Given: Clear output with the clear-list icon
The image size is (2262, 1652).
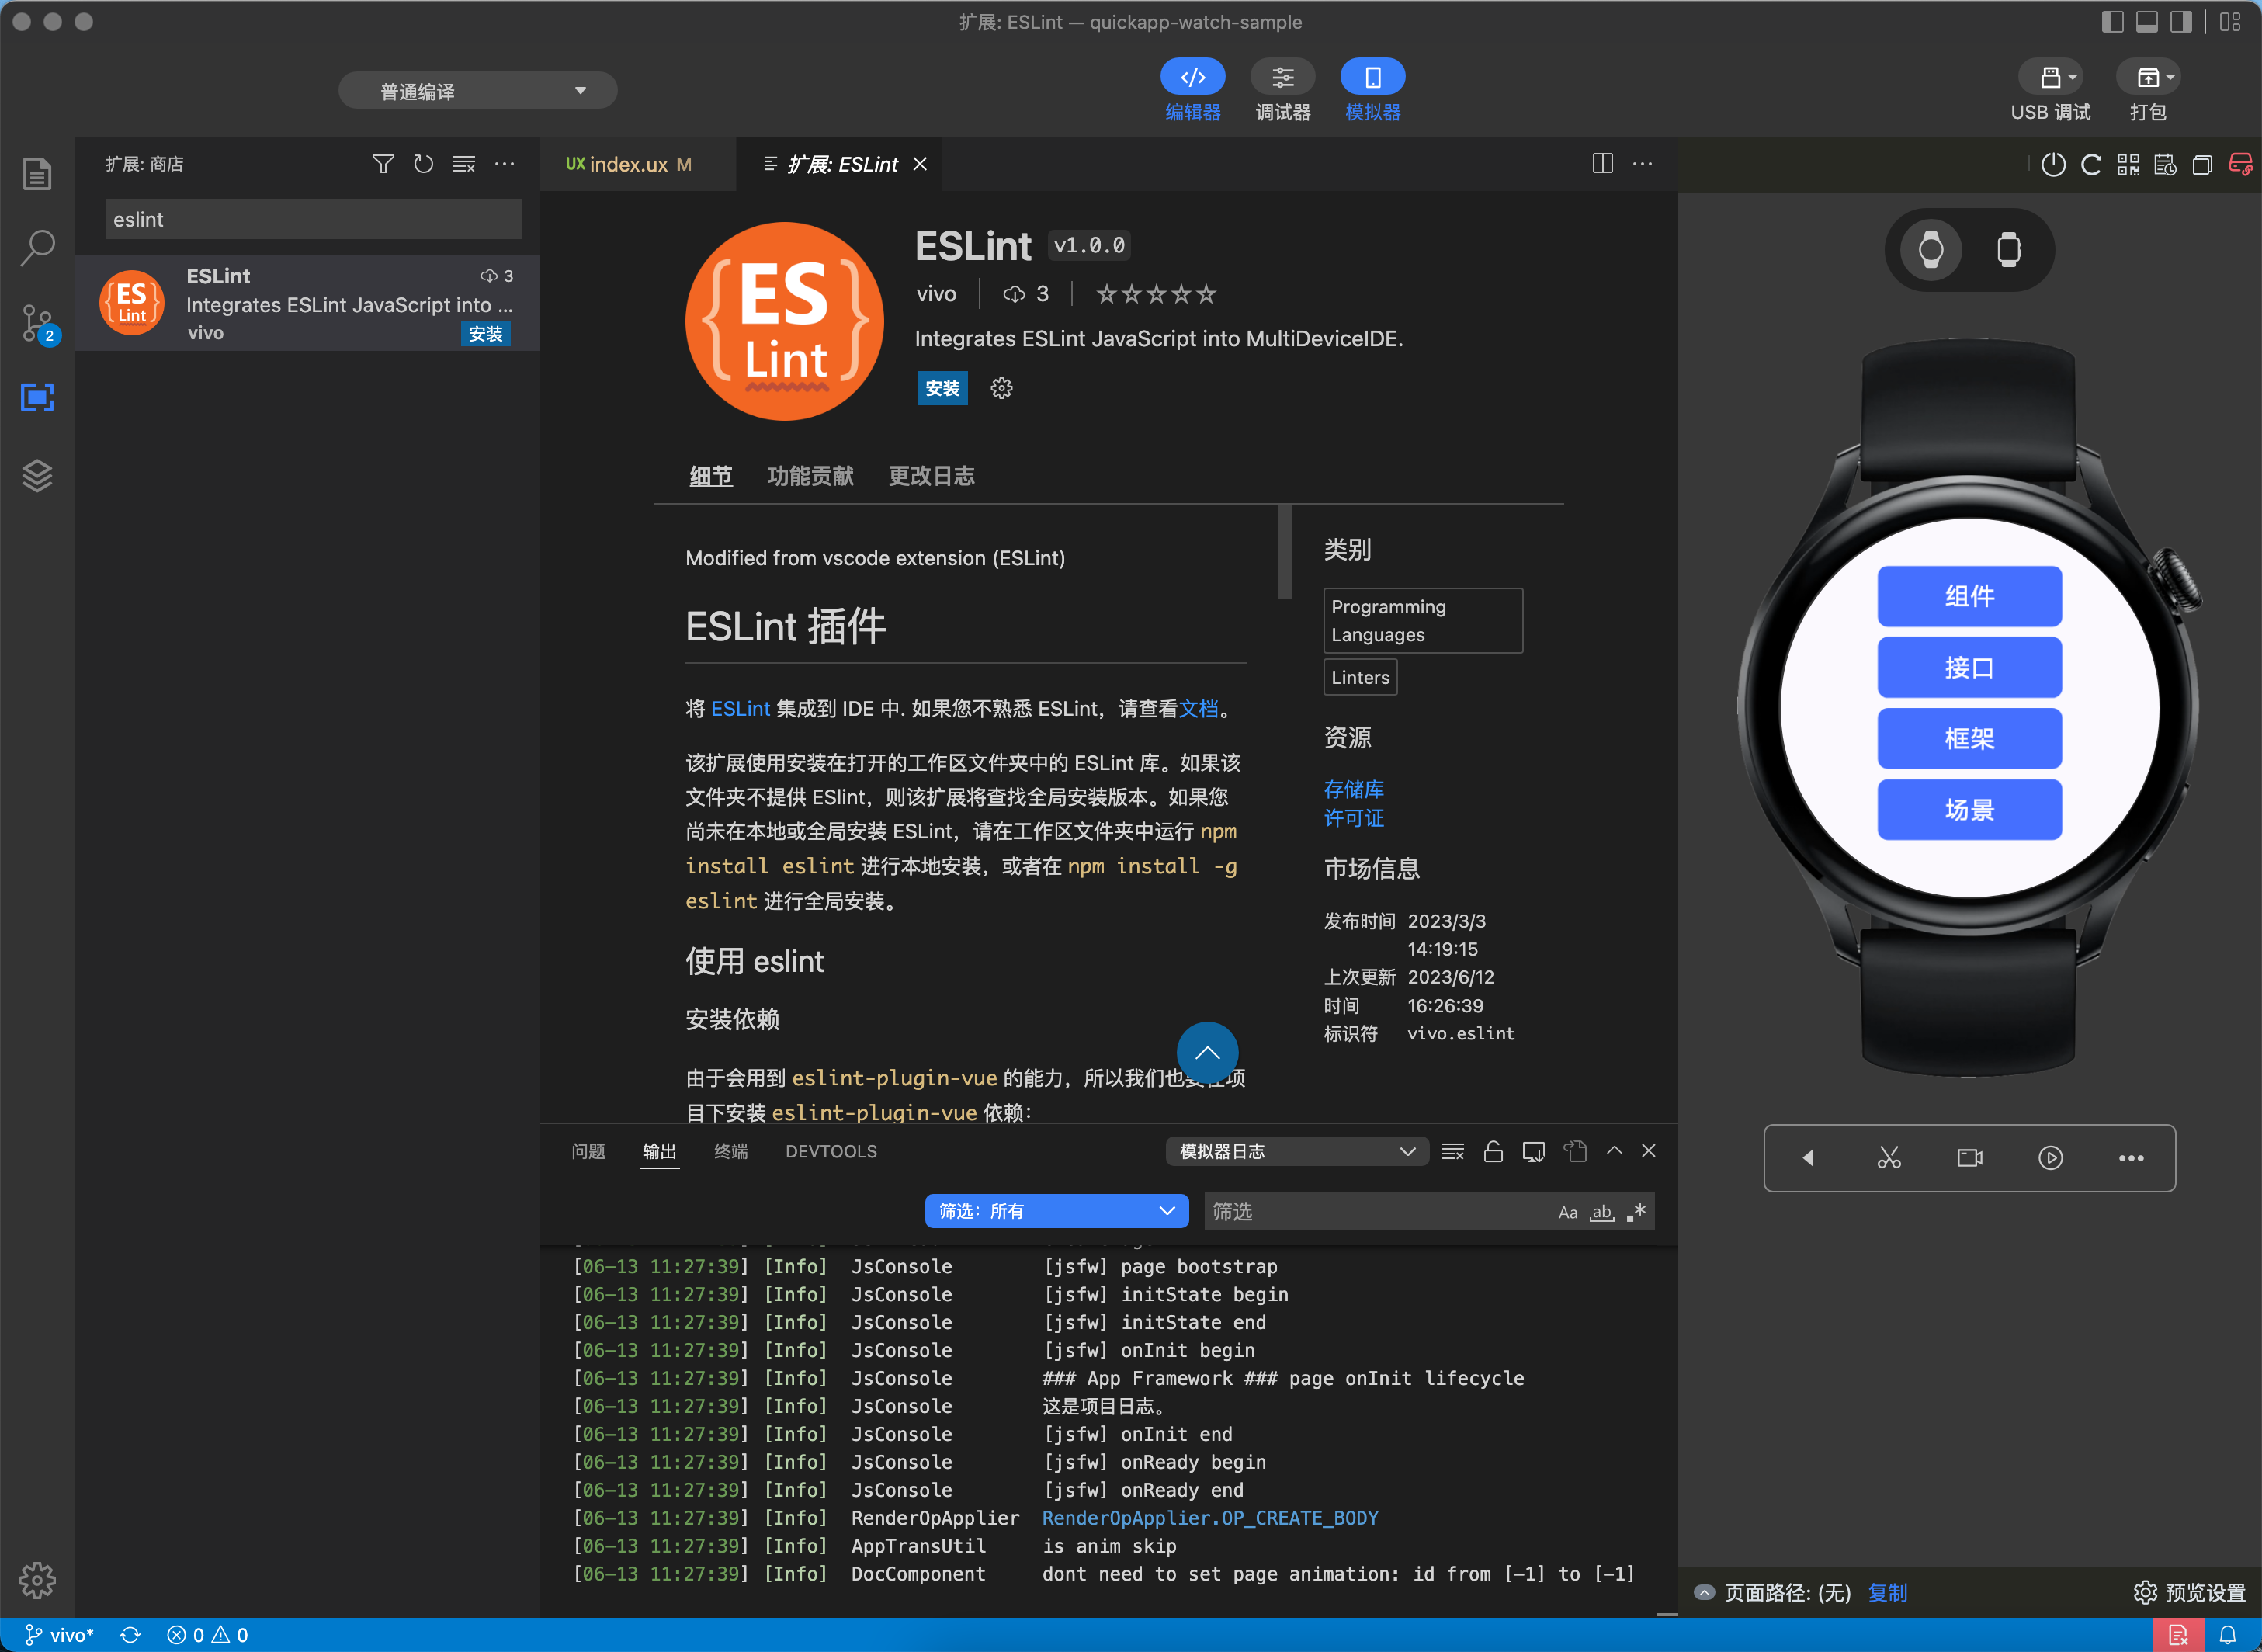Looking at the screenshot, I should tap(1453, 1152).
